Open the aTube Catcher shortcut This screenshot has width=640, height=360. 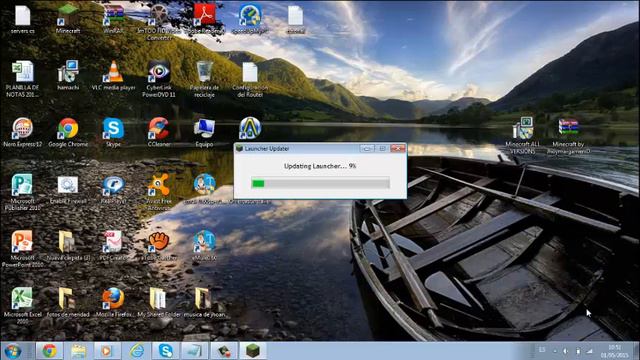[x=159, y=245]
